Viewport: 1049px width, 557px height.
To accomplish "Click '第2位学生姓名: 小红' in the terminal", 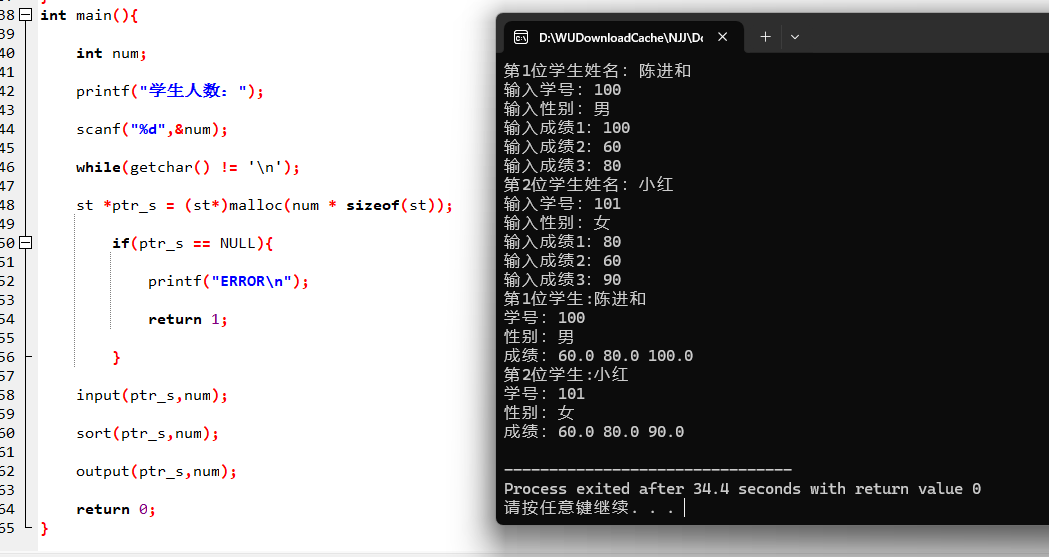I will click(x=589, y=185).
